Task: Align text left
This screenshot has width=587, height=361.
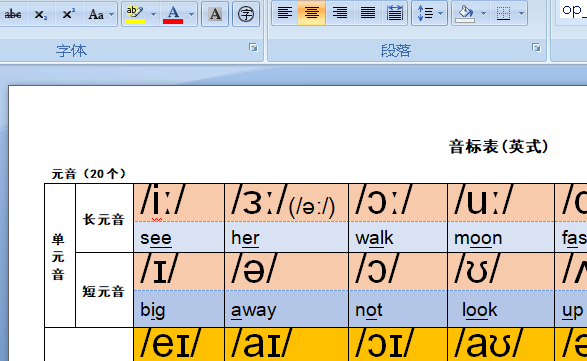Action: click(x=285, y=13)
